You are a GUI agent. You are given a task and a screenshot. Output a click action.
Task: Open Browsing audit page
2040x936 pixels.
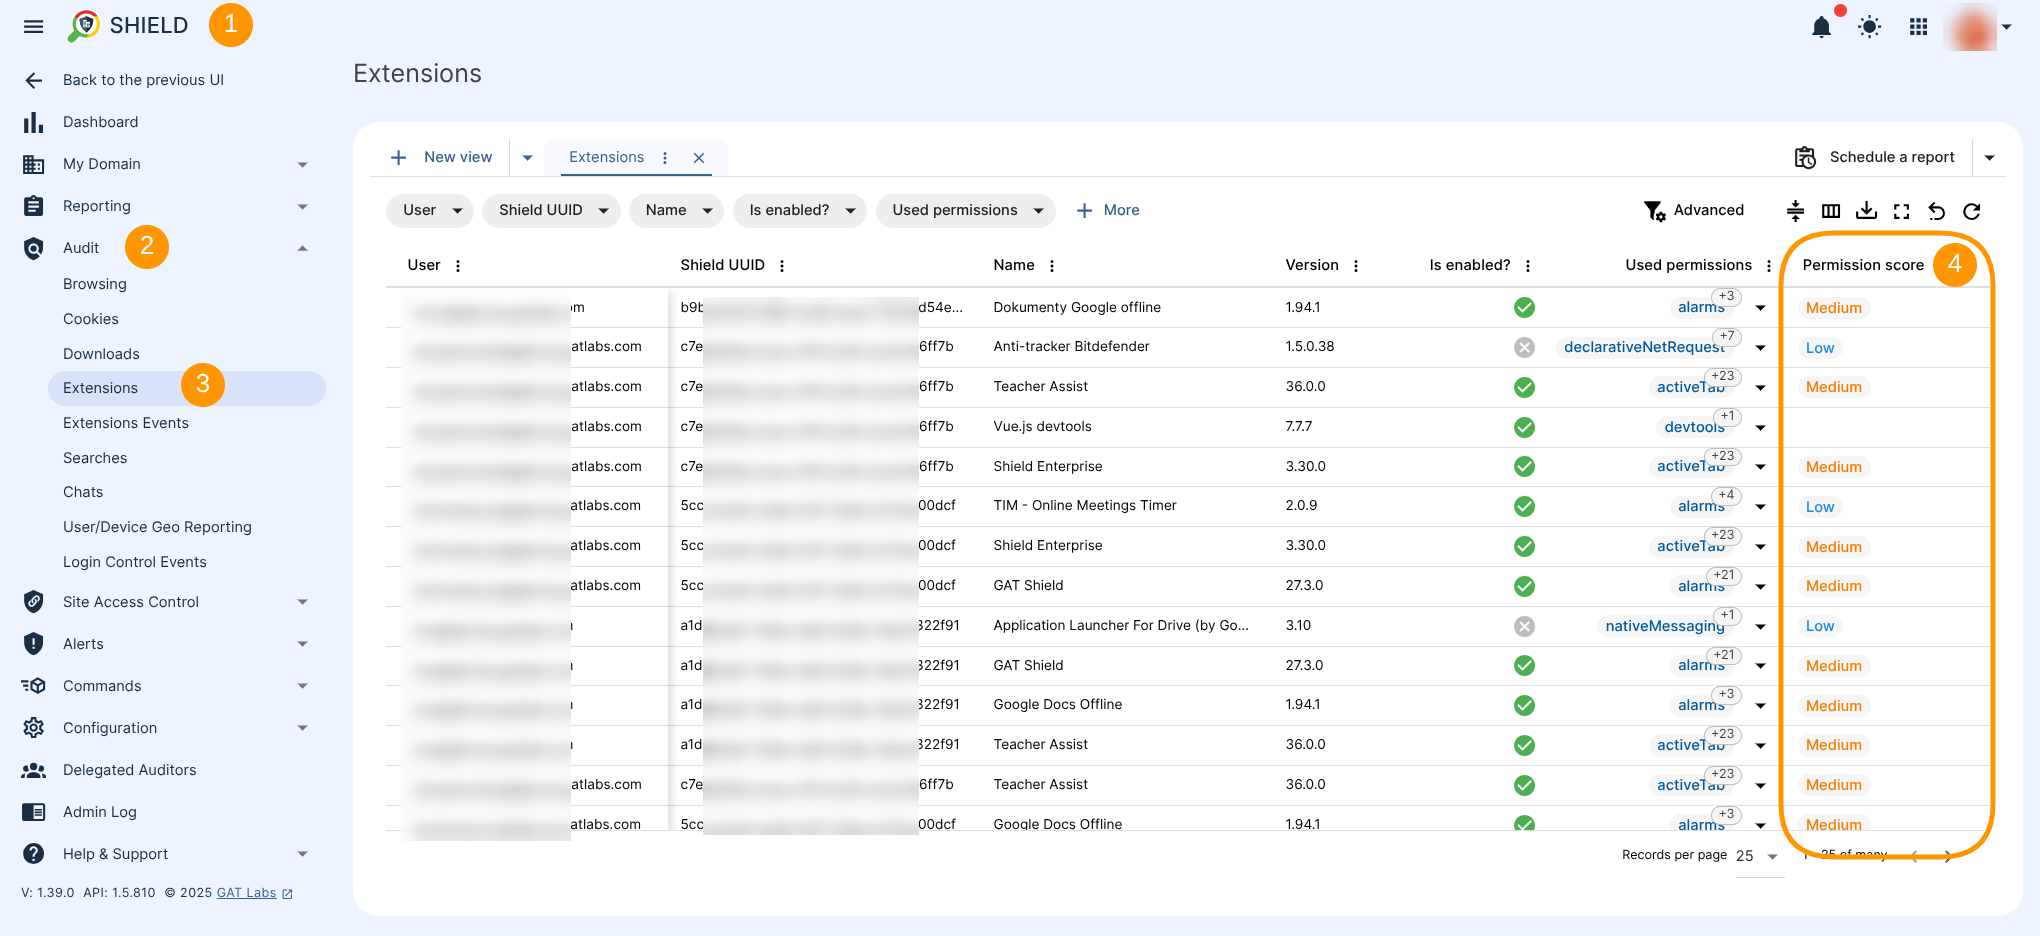(x=95, y=284)
